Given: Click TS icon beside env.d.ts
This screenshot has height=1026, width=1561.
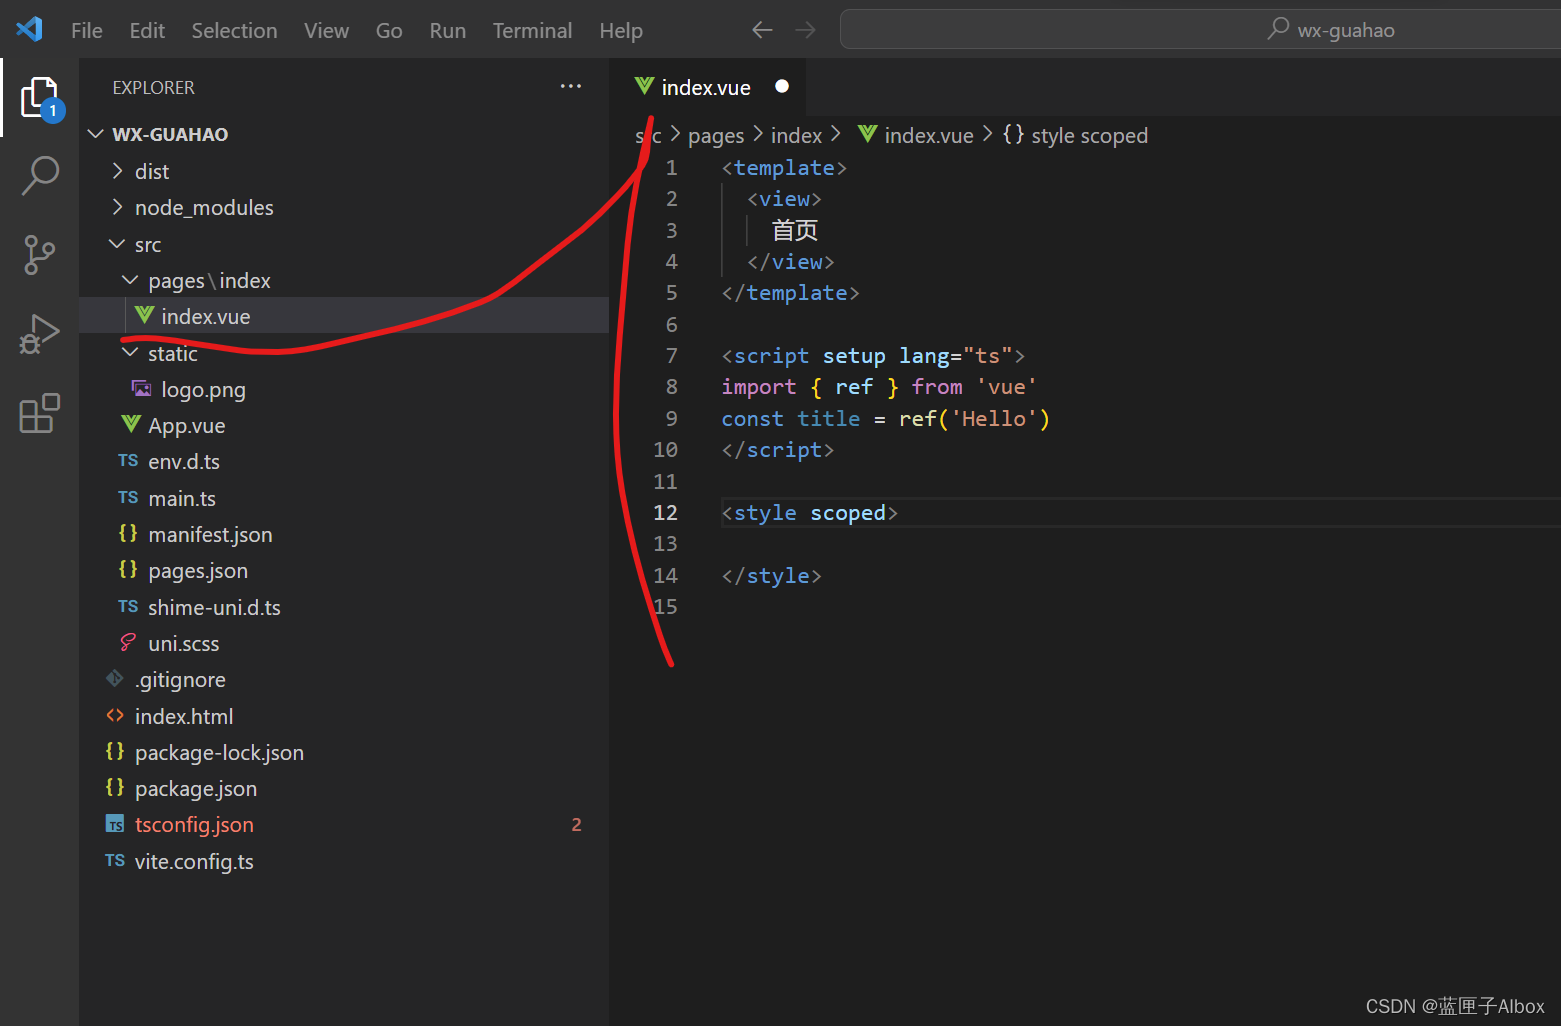Looking at the screenshot, I should pos(128,460).
